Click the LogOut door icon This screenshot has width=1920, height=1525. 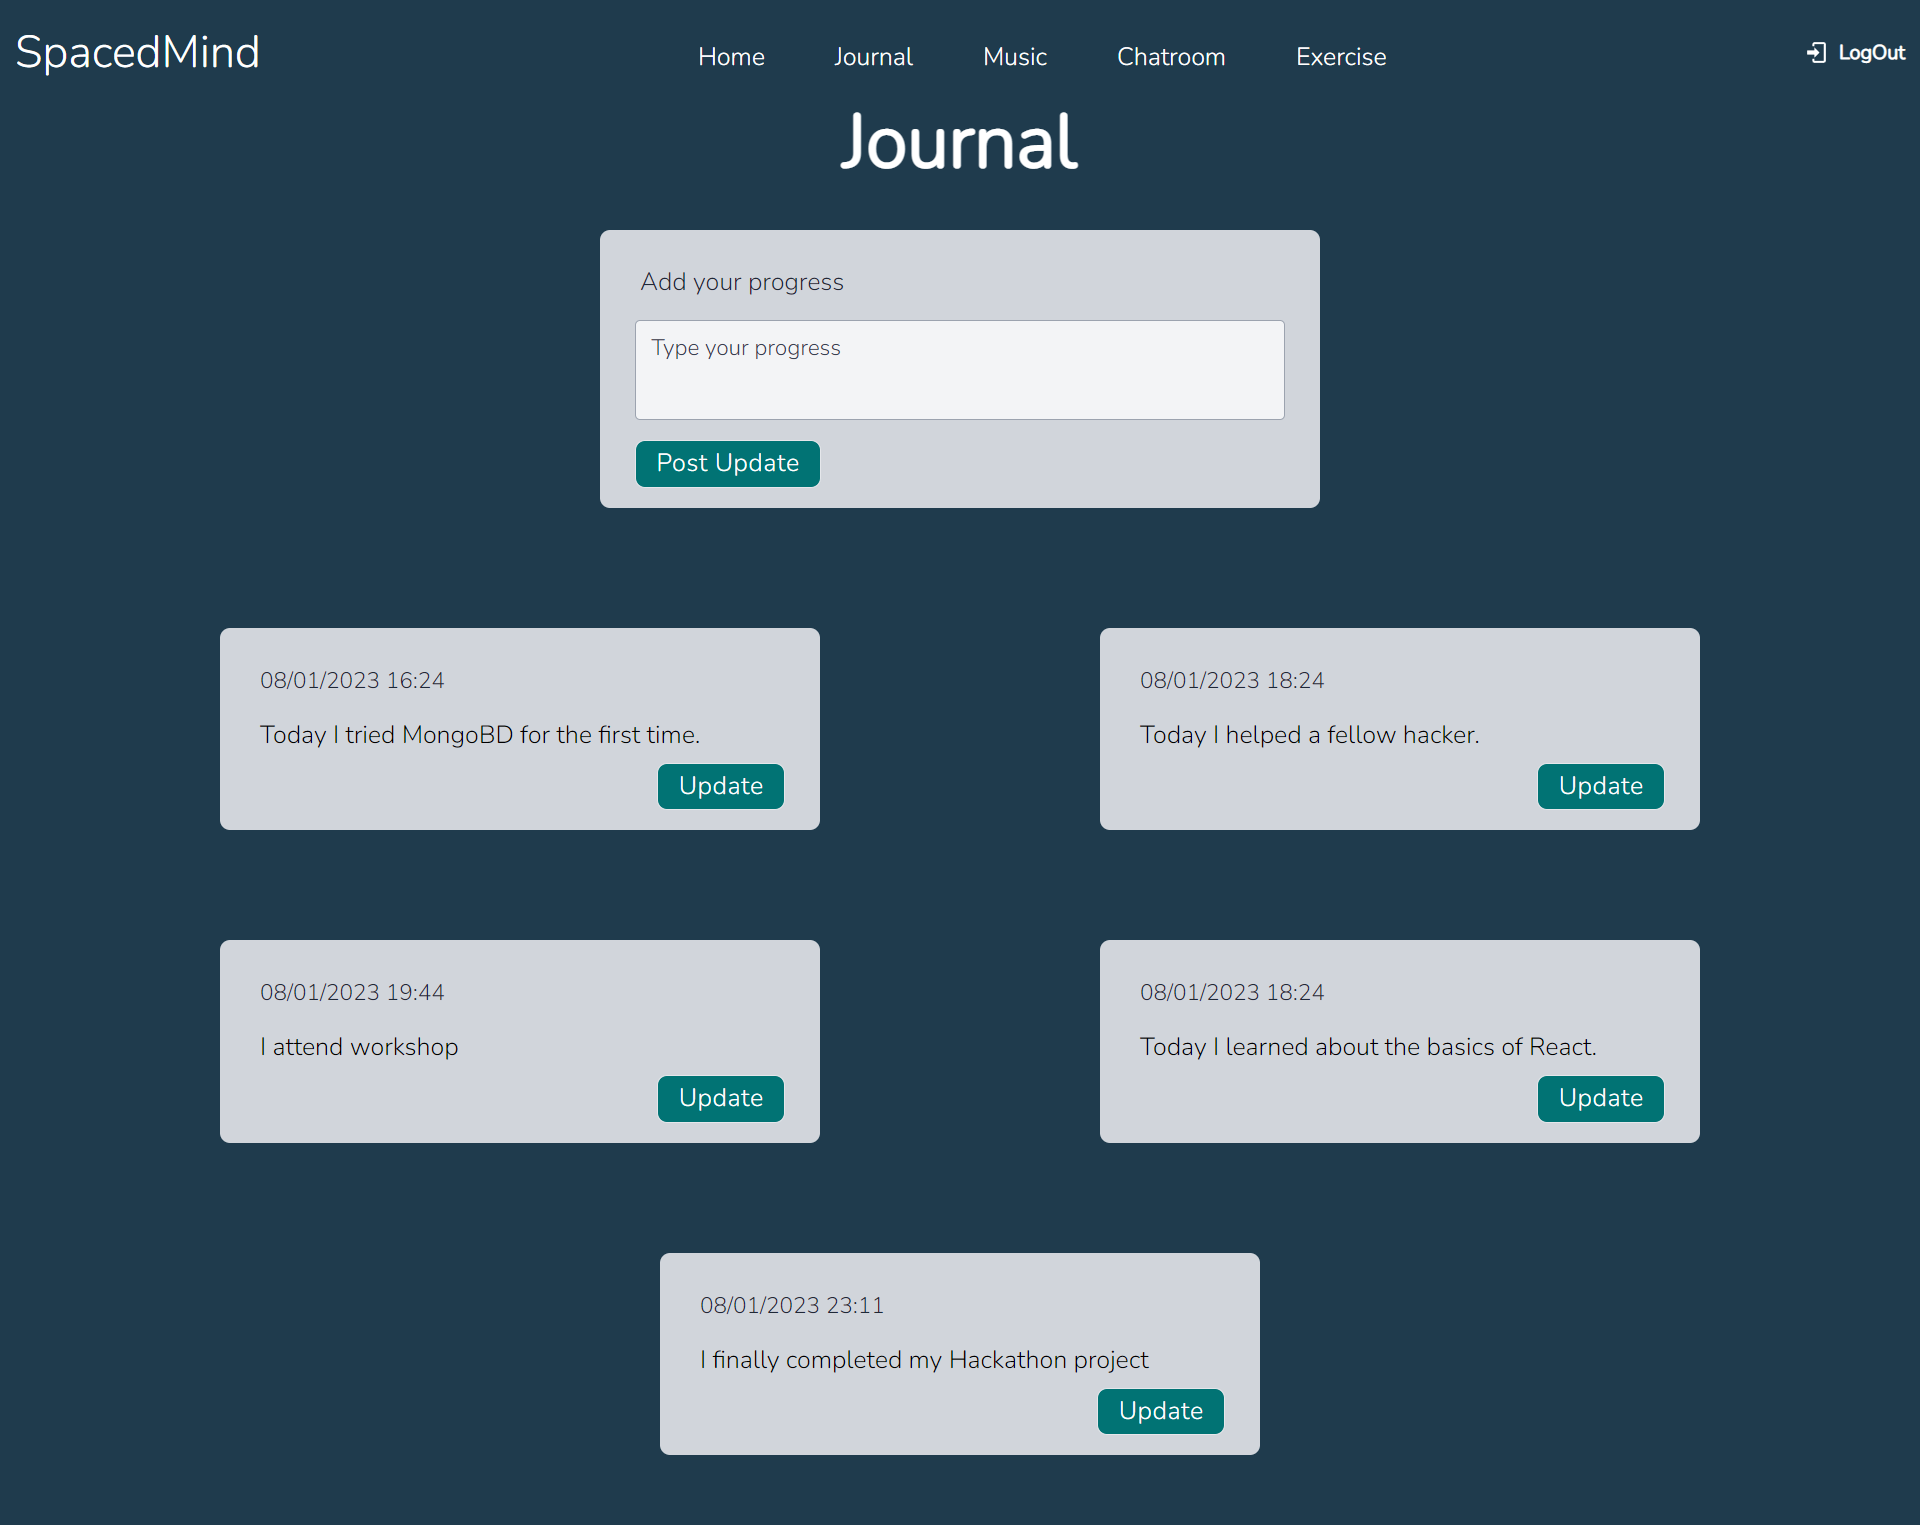pyautogui.click(x=1816, y=53)
